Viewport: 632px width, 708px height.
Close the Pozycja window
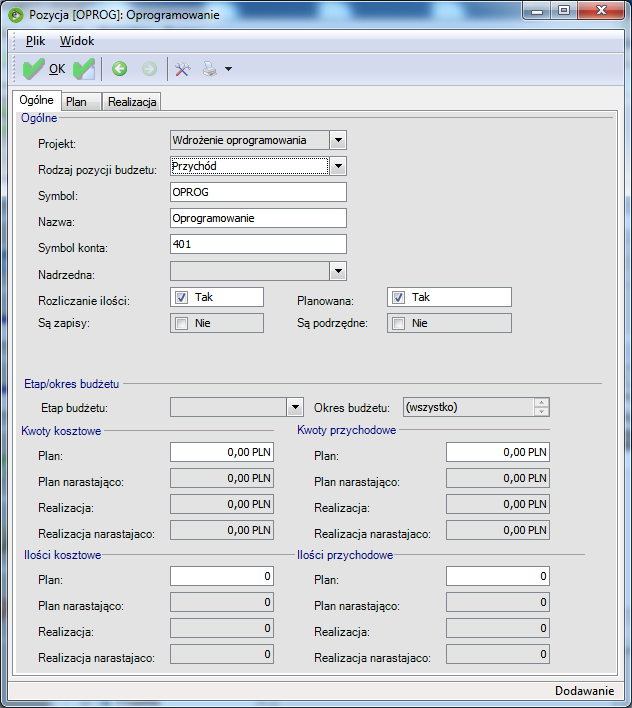tap(601, 11)
